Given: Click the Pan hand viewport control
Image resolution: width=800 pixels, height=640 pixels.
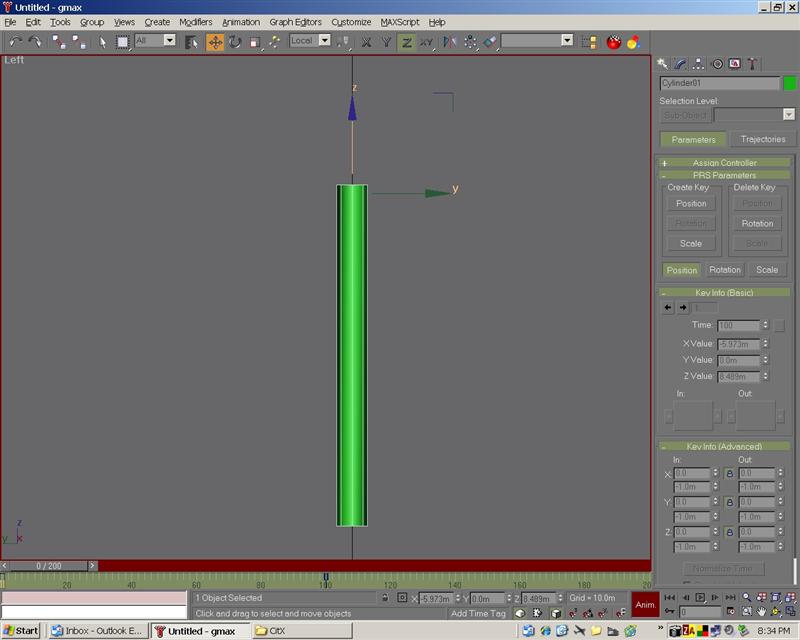Looking at the screenshot, I should click(x=761, y=611).
